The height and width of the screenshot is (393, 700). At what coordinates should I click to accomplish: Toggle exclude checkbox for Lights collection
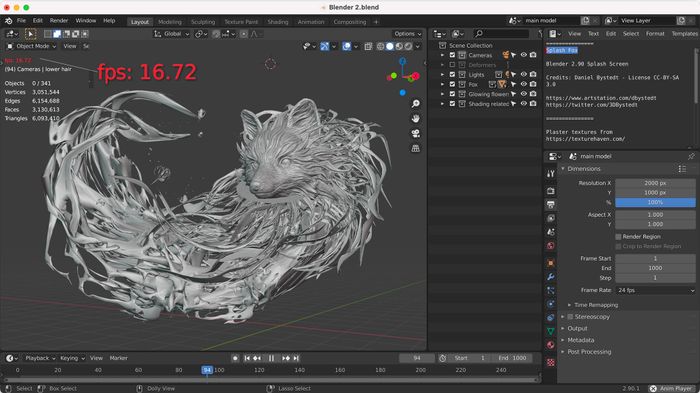(452, 75)
